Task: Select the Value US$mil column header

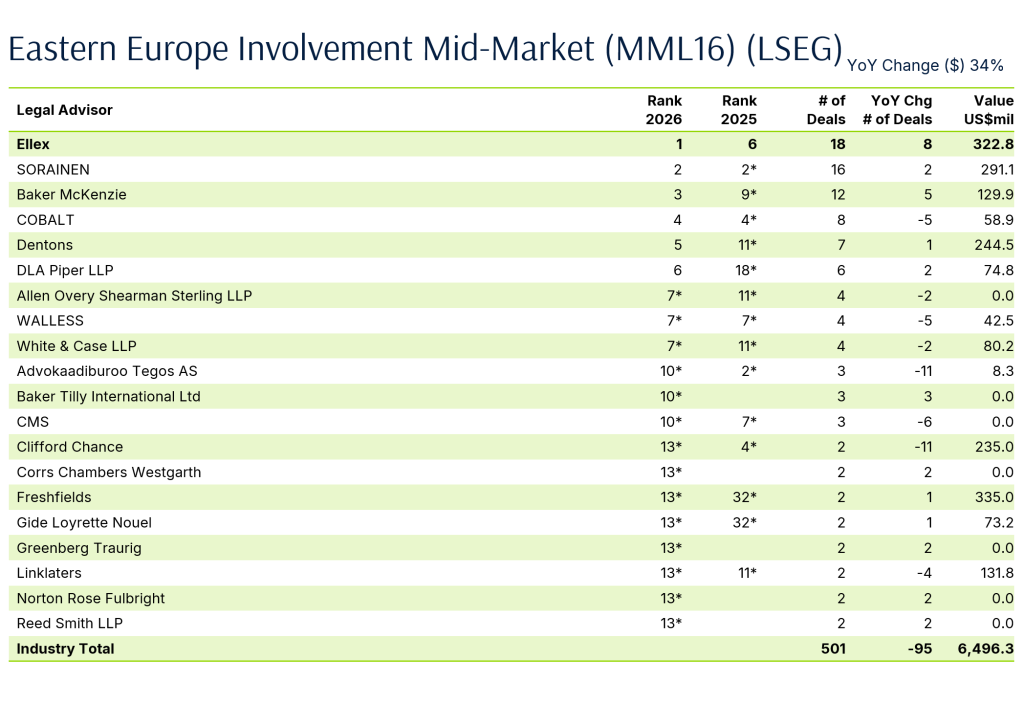Action: pyautogui.click(x=990, y=110)
